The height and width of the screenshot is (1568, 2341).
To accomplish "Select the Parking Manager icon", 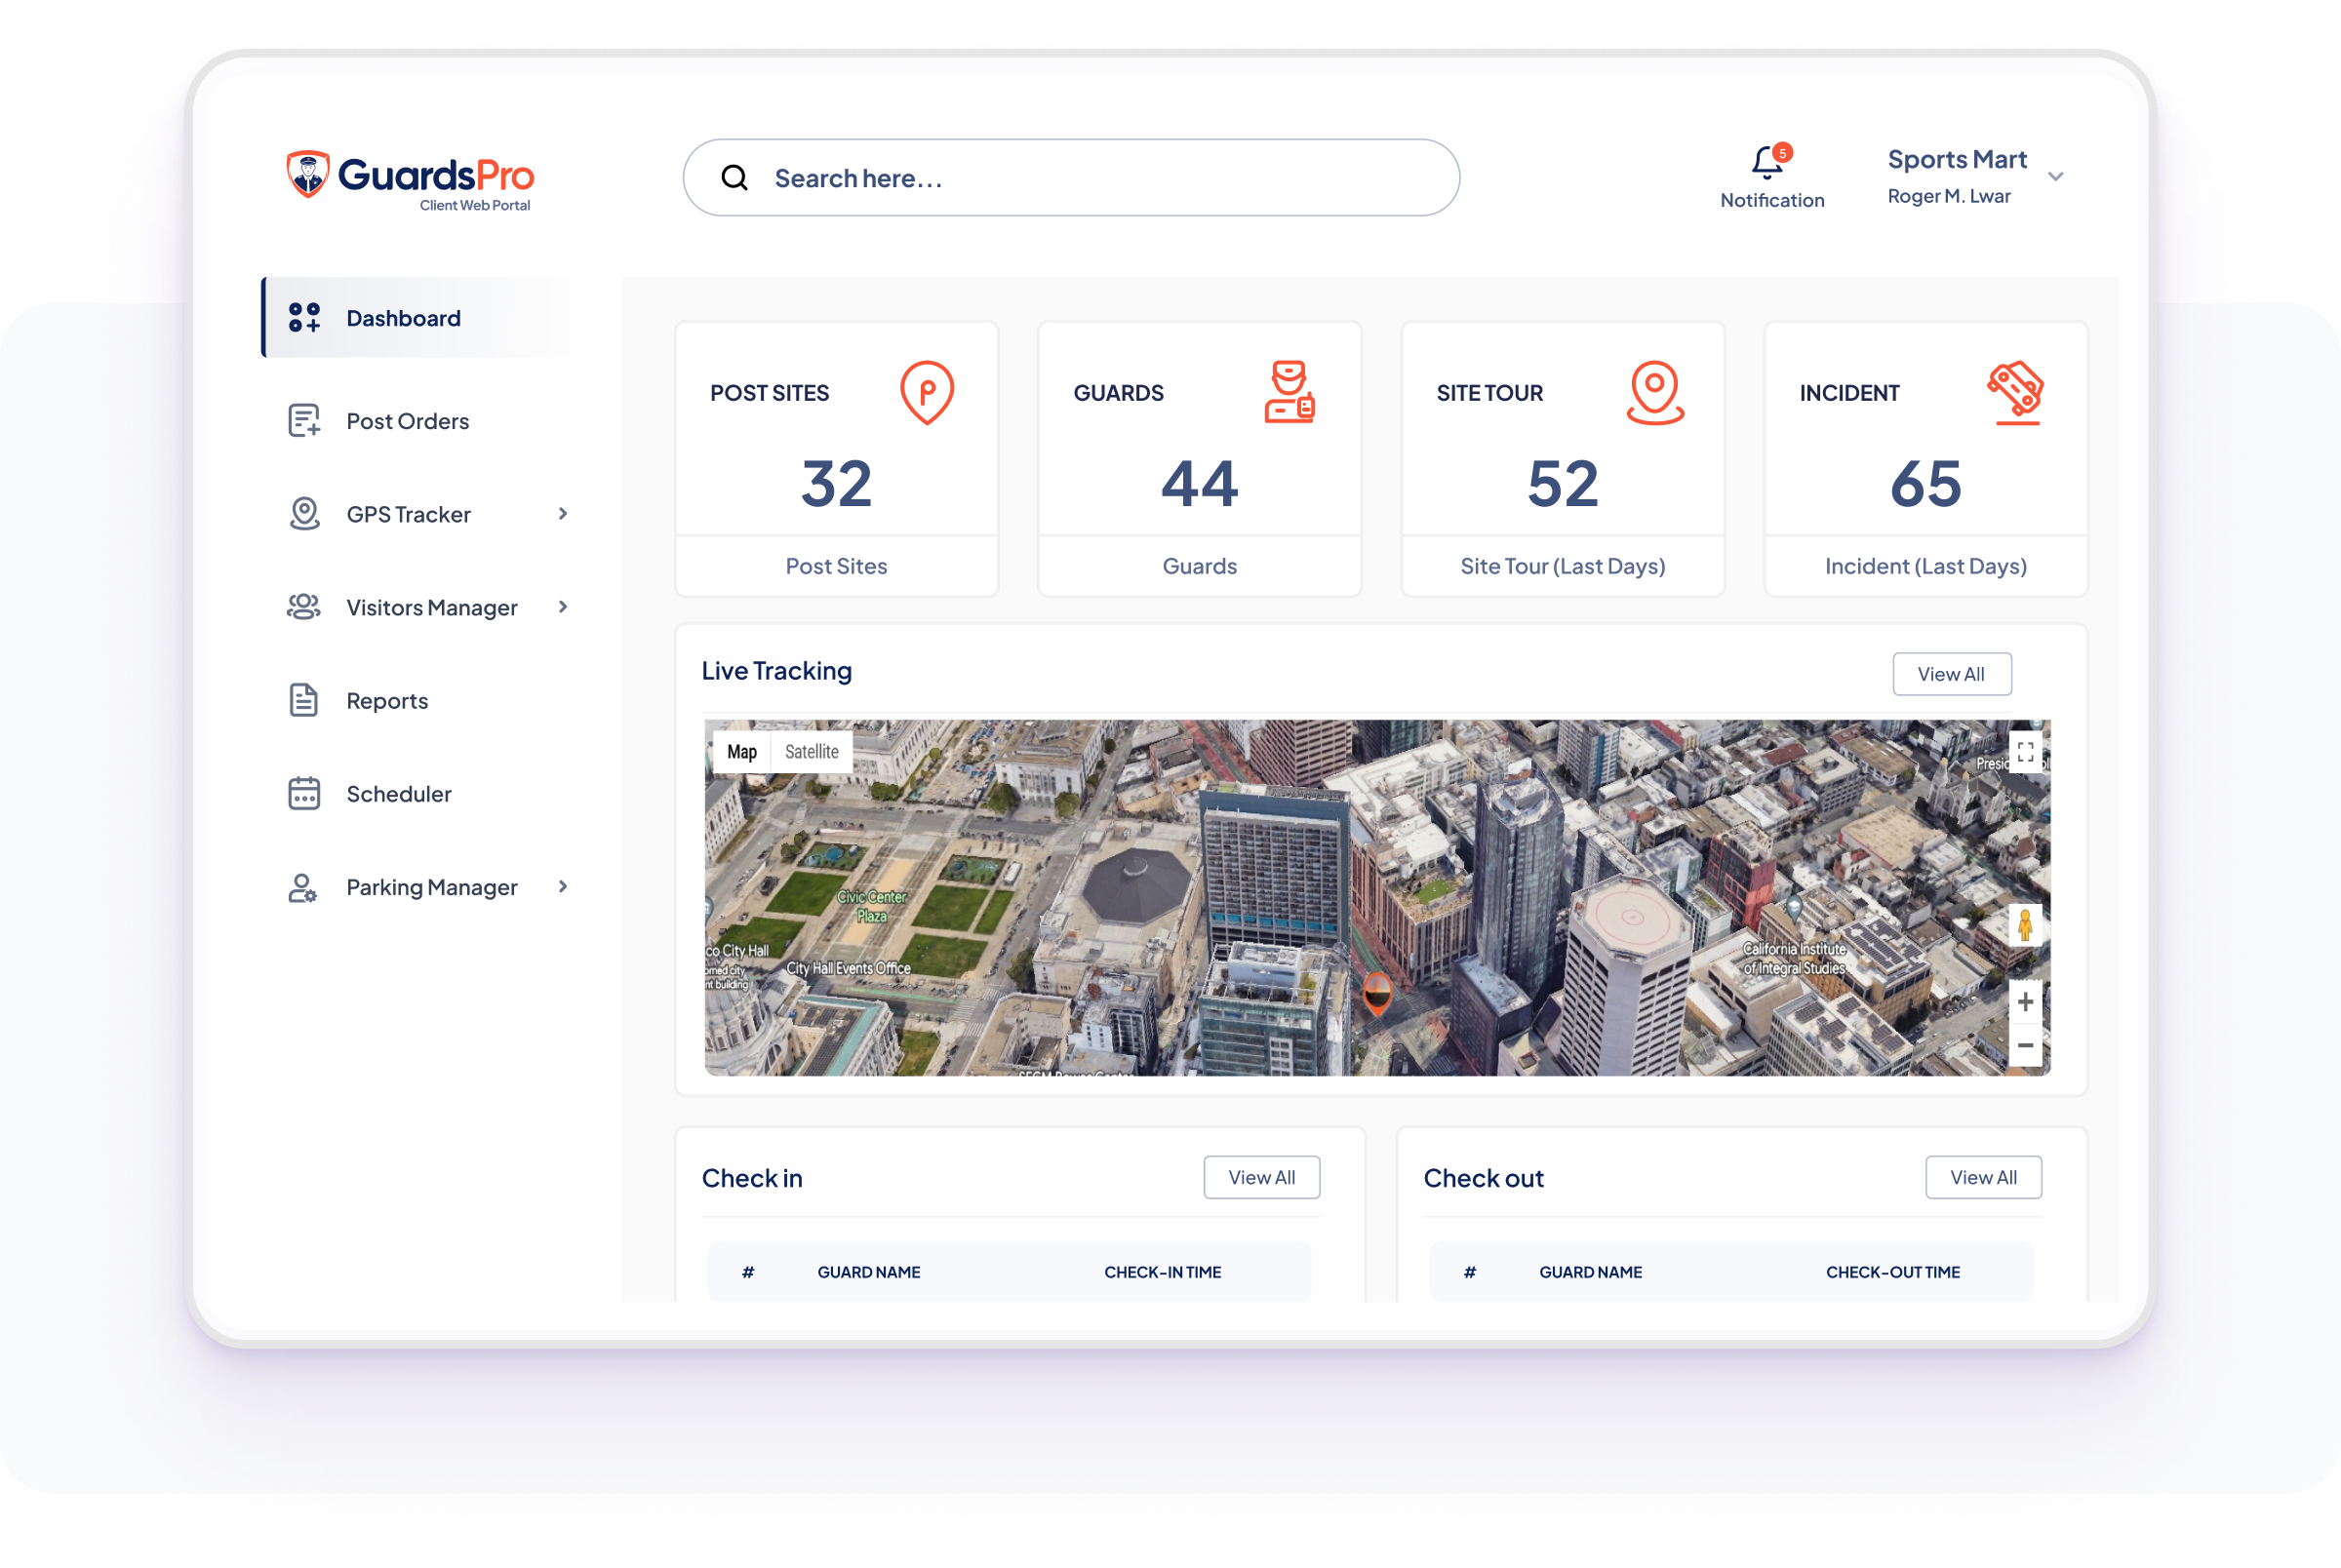I will [303, 887].
